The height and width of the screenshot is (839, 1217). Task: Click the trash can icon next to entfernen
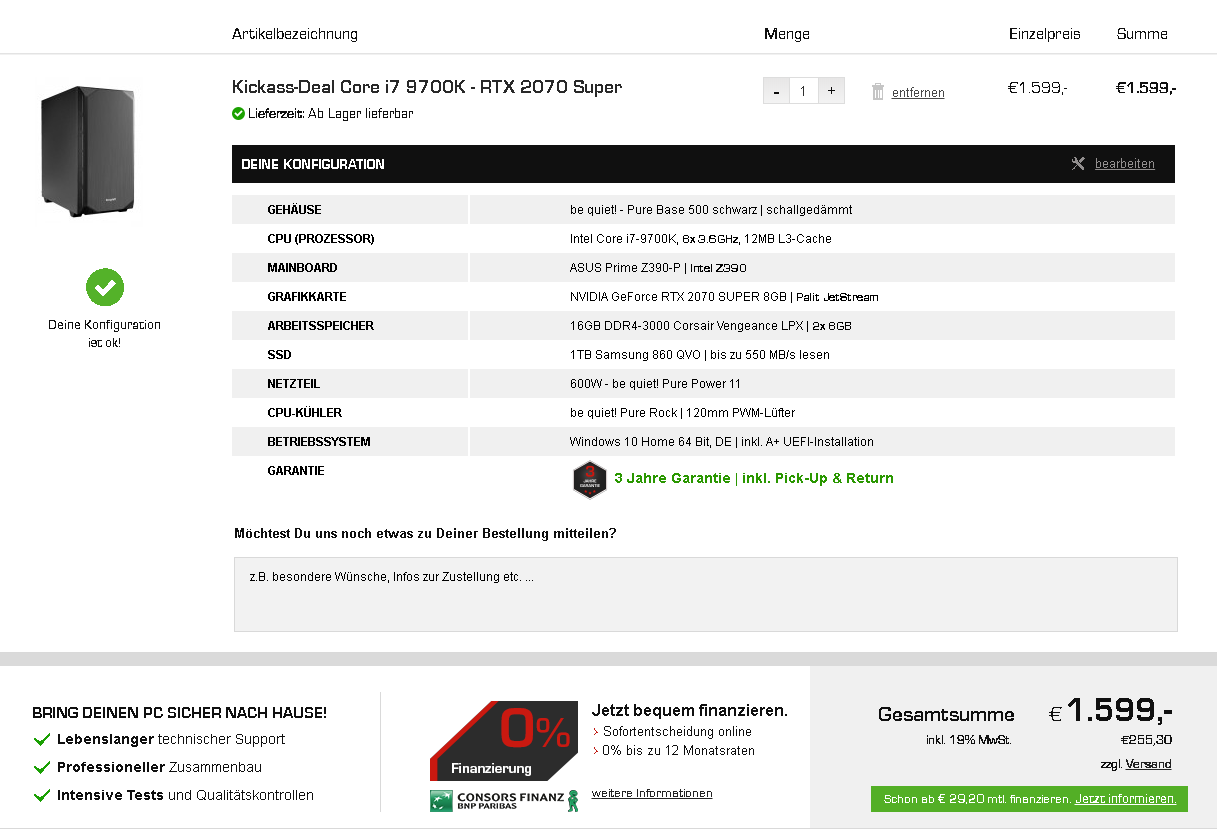pyautogui.click(x=878, y=92)
